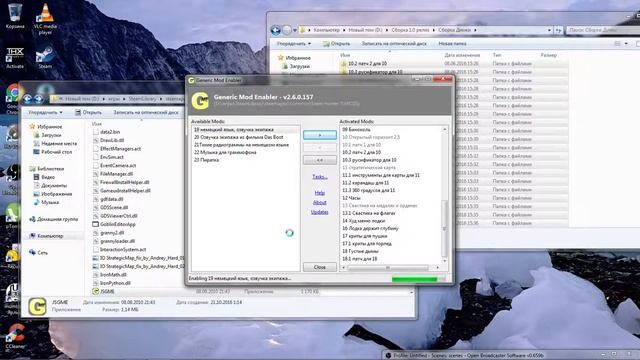640x360 pixels.
Task: Click Back arrow in the rear Explorer window
Action: pos(276,30)
